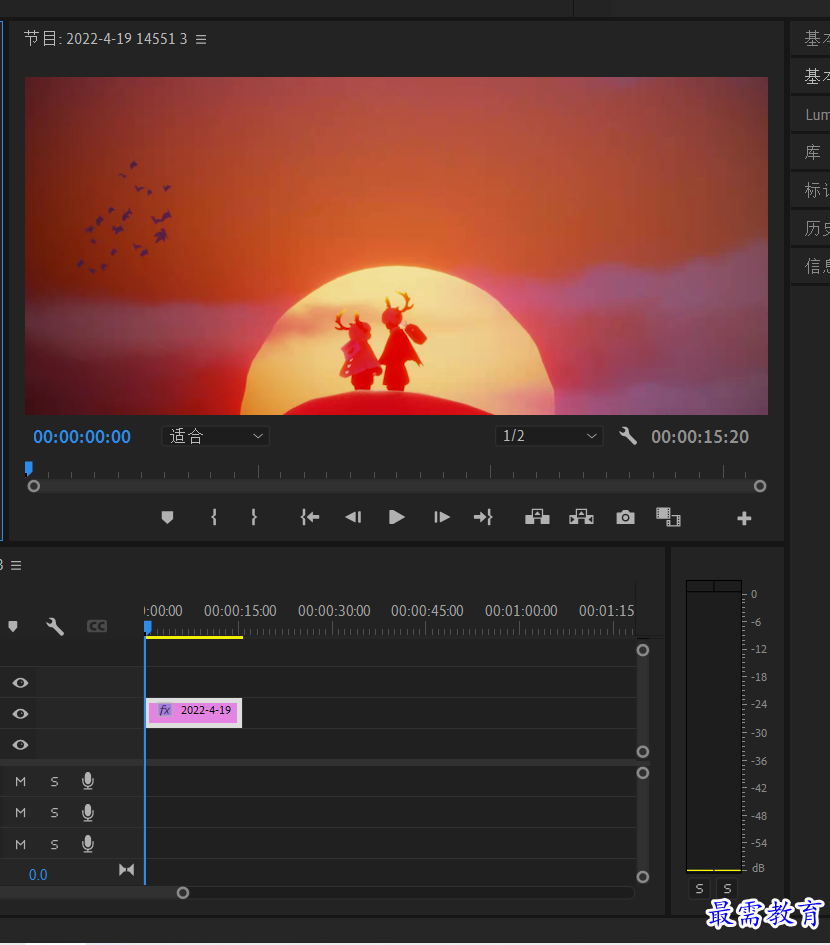
Task: Click bottom handle of video tracks scrollbar
Action: coord(643,752)
